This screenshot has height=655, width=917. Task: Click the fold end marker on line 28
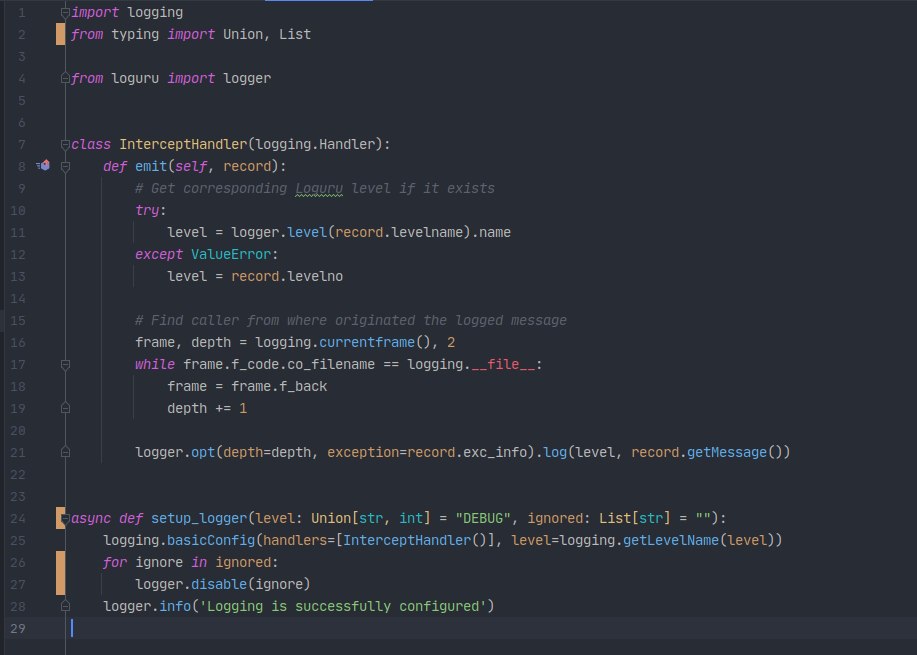(66, 606)
